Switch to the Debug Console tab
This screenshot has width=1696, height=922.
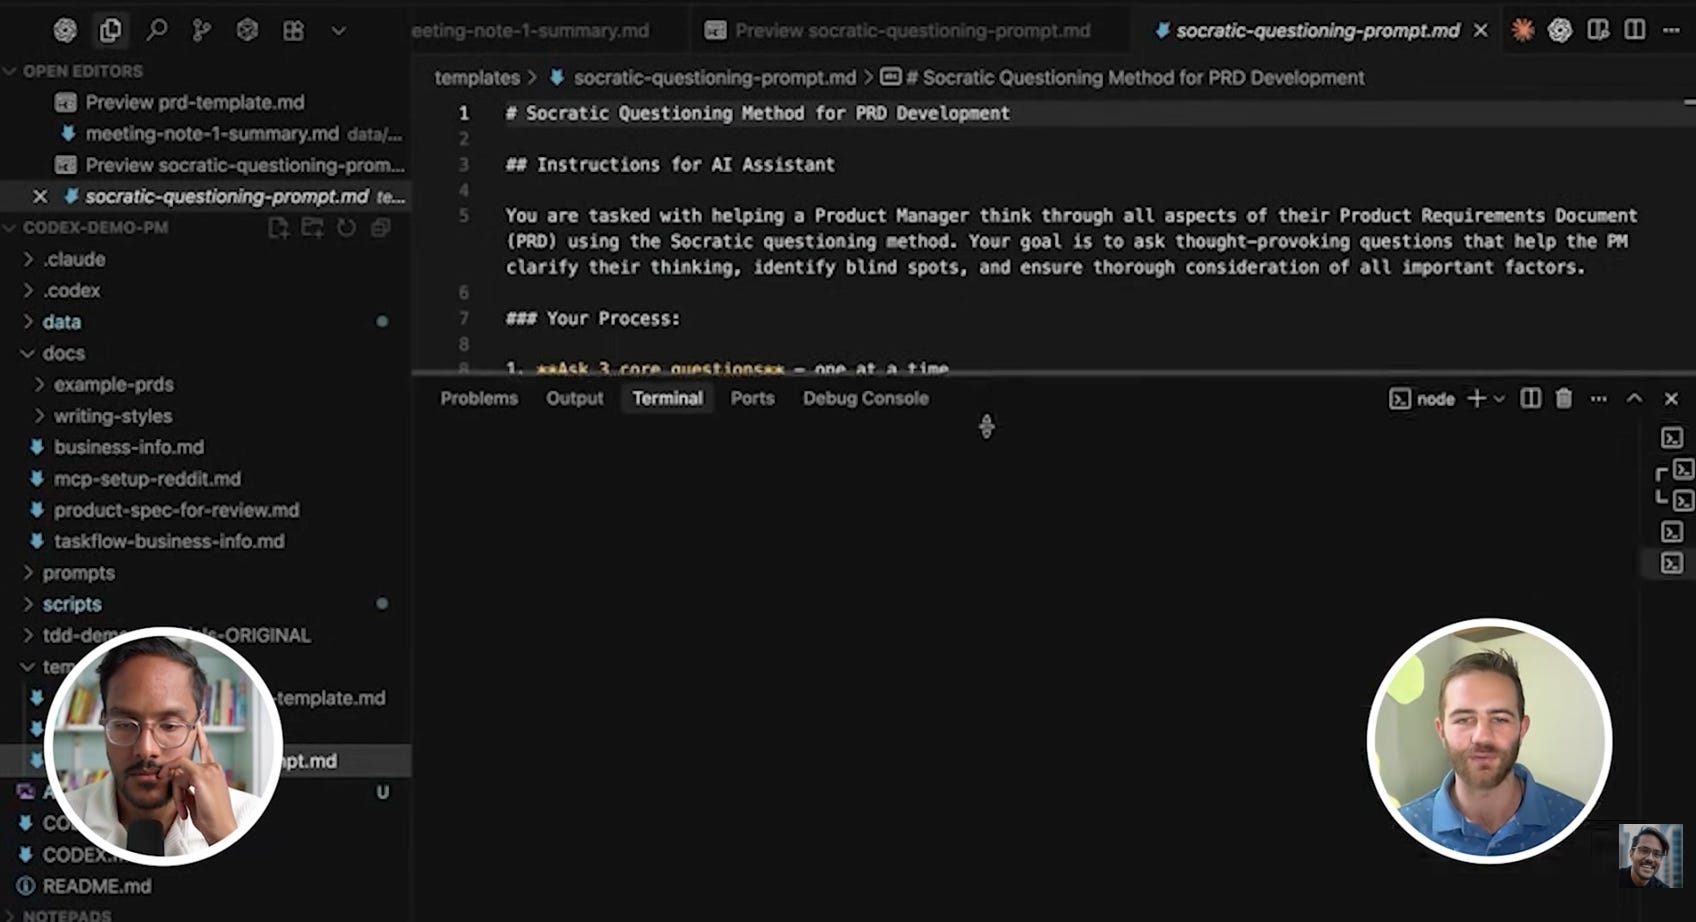[x=865, y=398]
